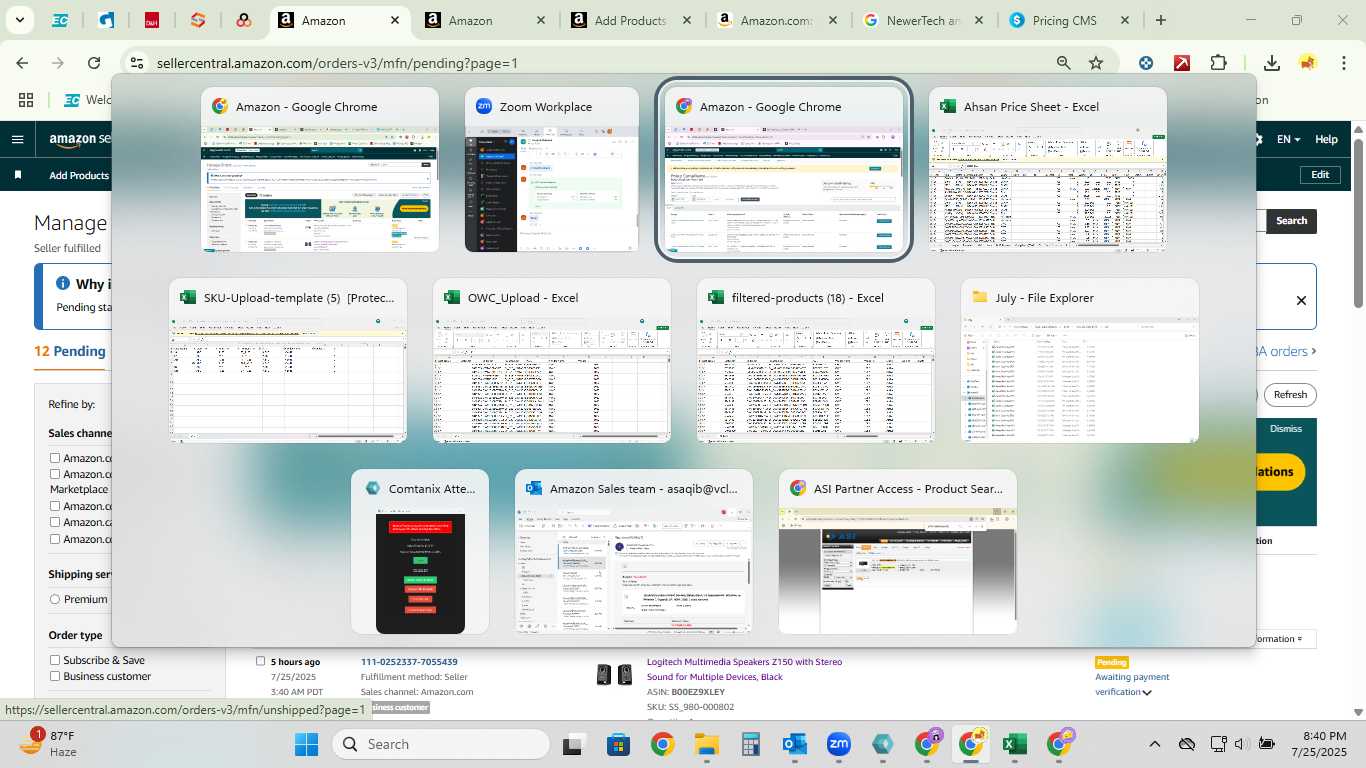The height and width of the screenshot is (768, 1366).
Task: Switch to filtered-products (18) Excel window
Action: click(816, 361)
